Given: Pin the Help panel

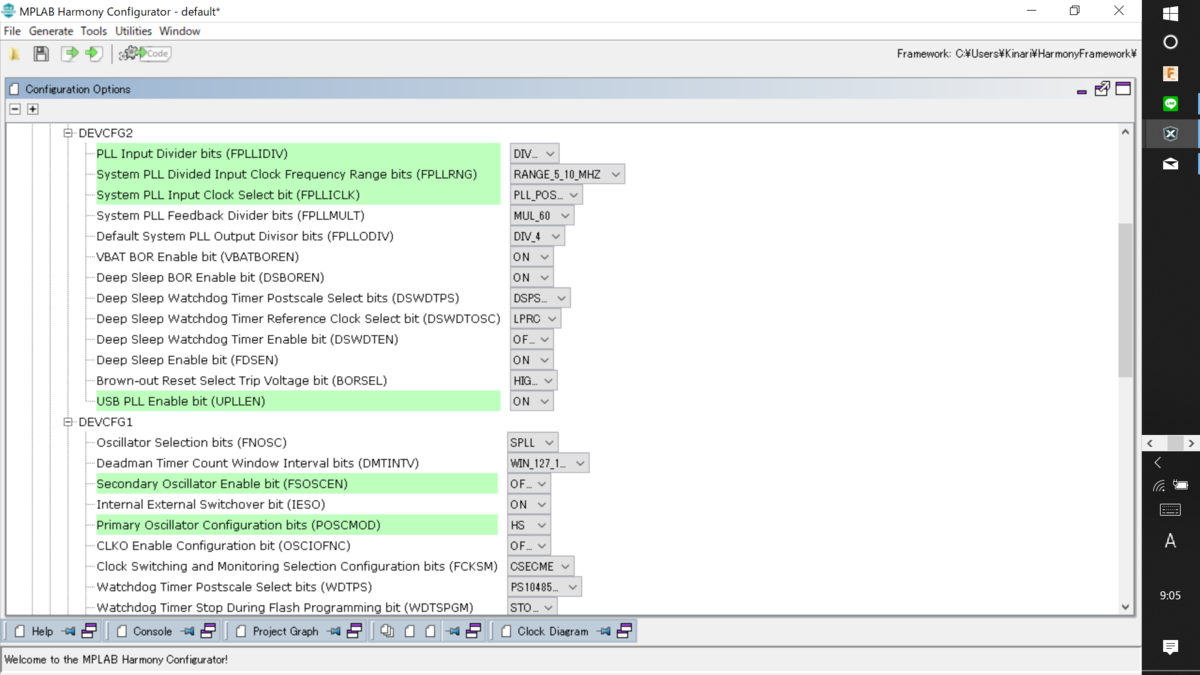Looking at the screenshot, I should point(68,631).
